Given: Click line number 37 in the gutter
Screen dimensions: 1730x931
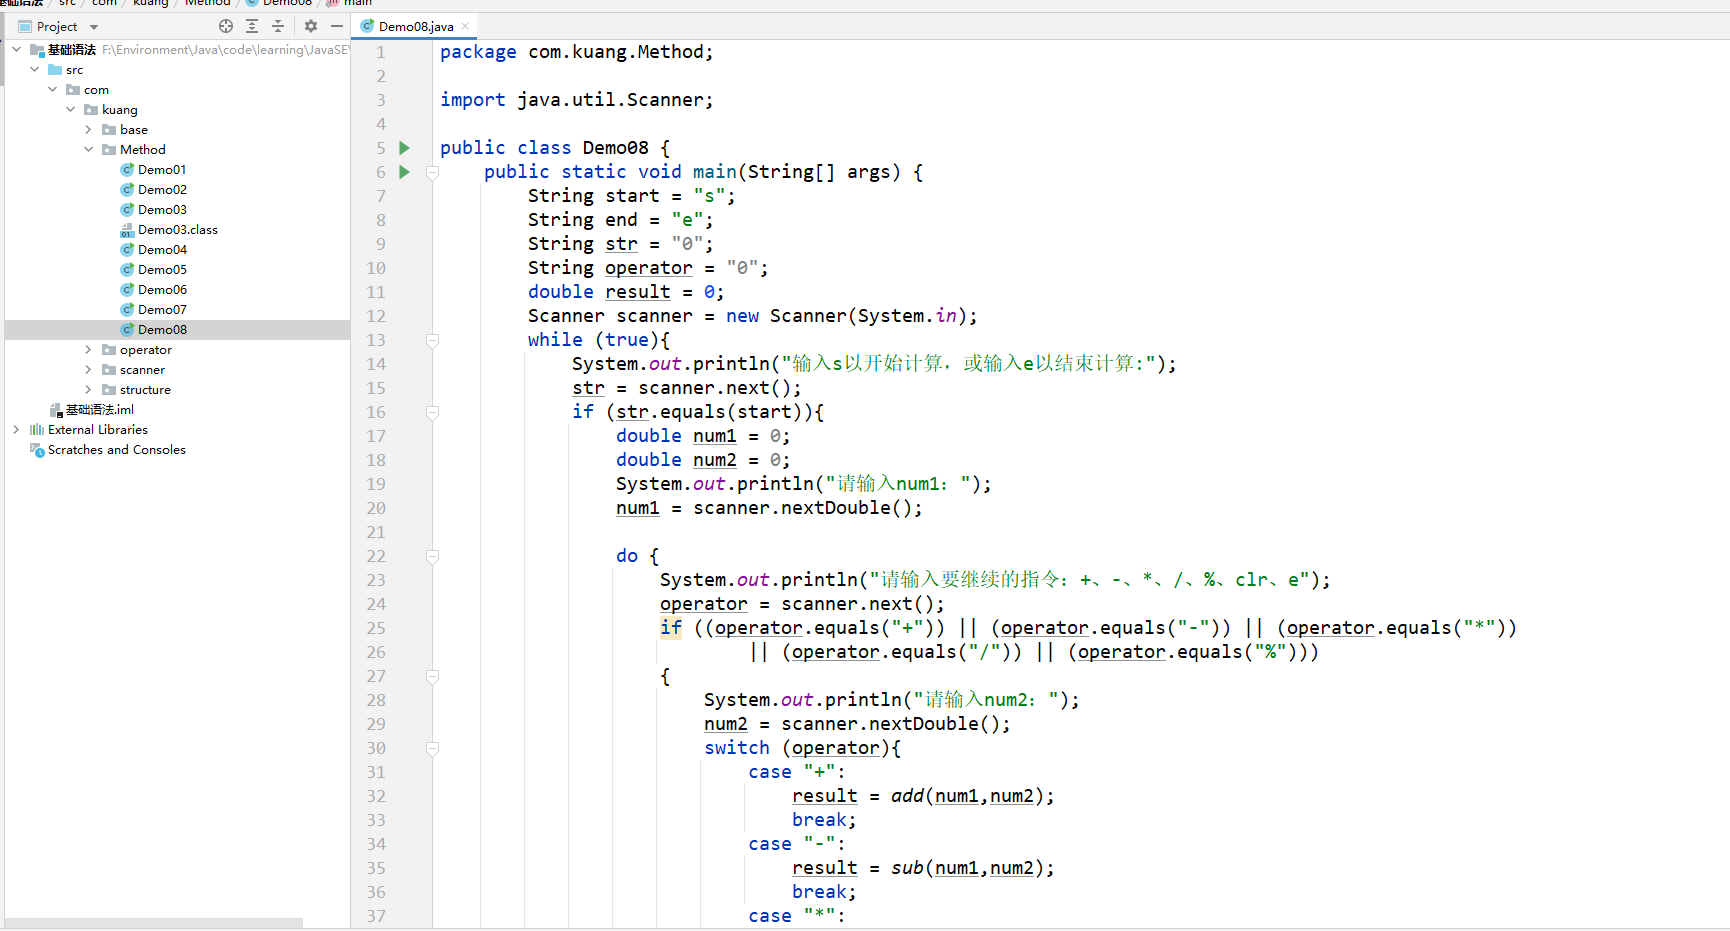Looking at the screenshot, I should click(376, 916).
